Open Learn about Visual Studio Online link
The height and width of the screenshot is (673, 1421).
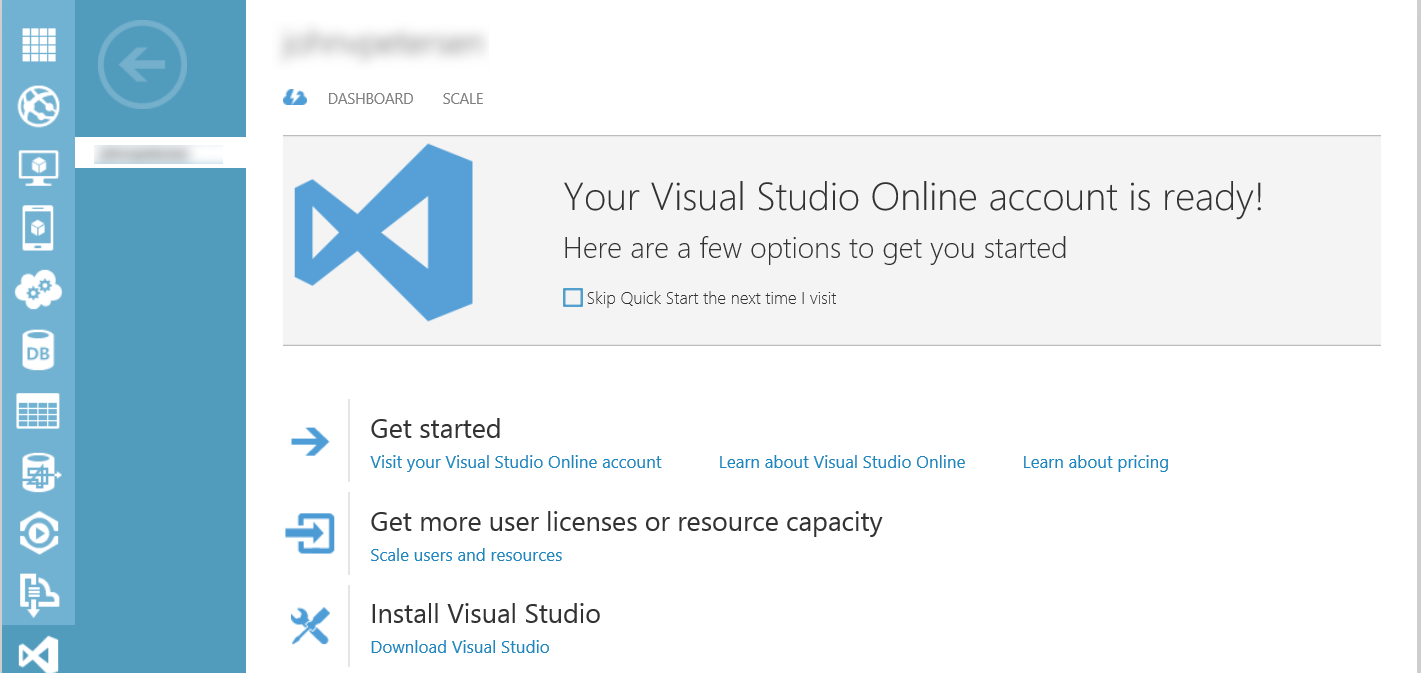[842, 462]
